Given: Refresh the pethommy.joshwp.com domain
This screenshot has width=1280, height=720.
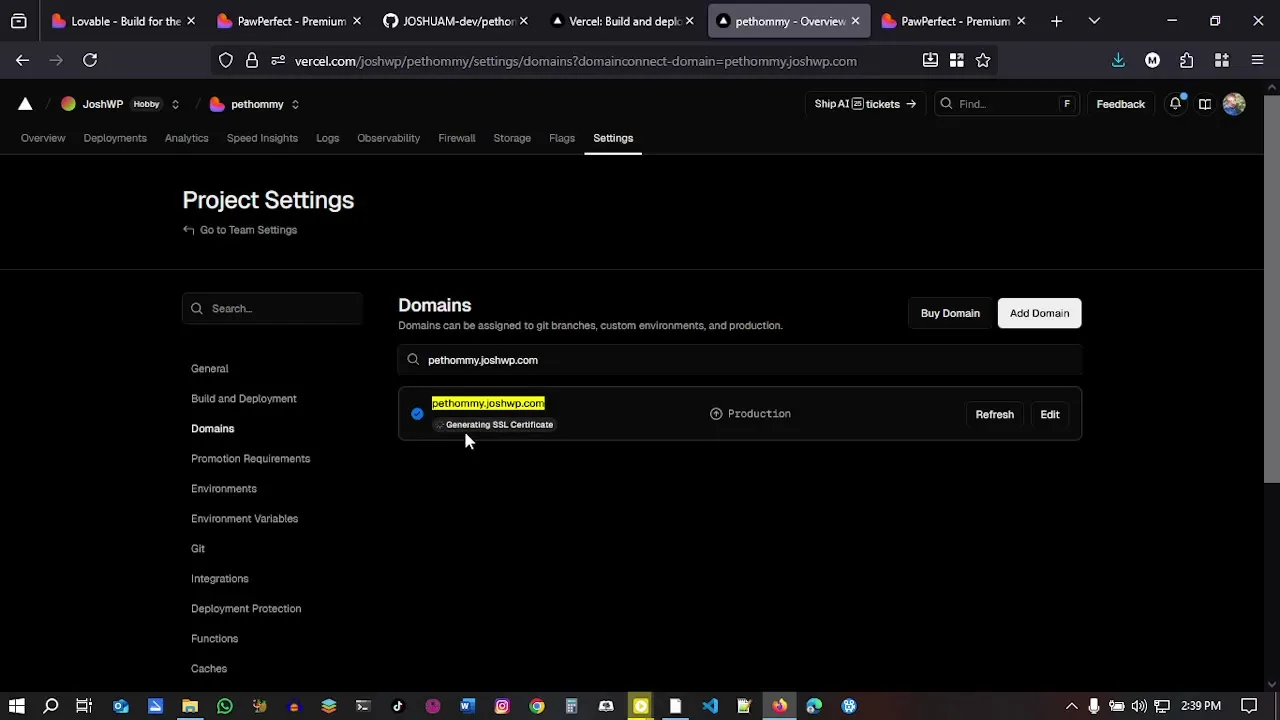Looking at the screenshot, I should tap(995, 414).
